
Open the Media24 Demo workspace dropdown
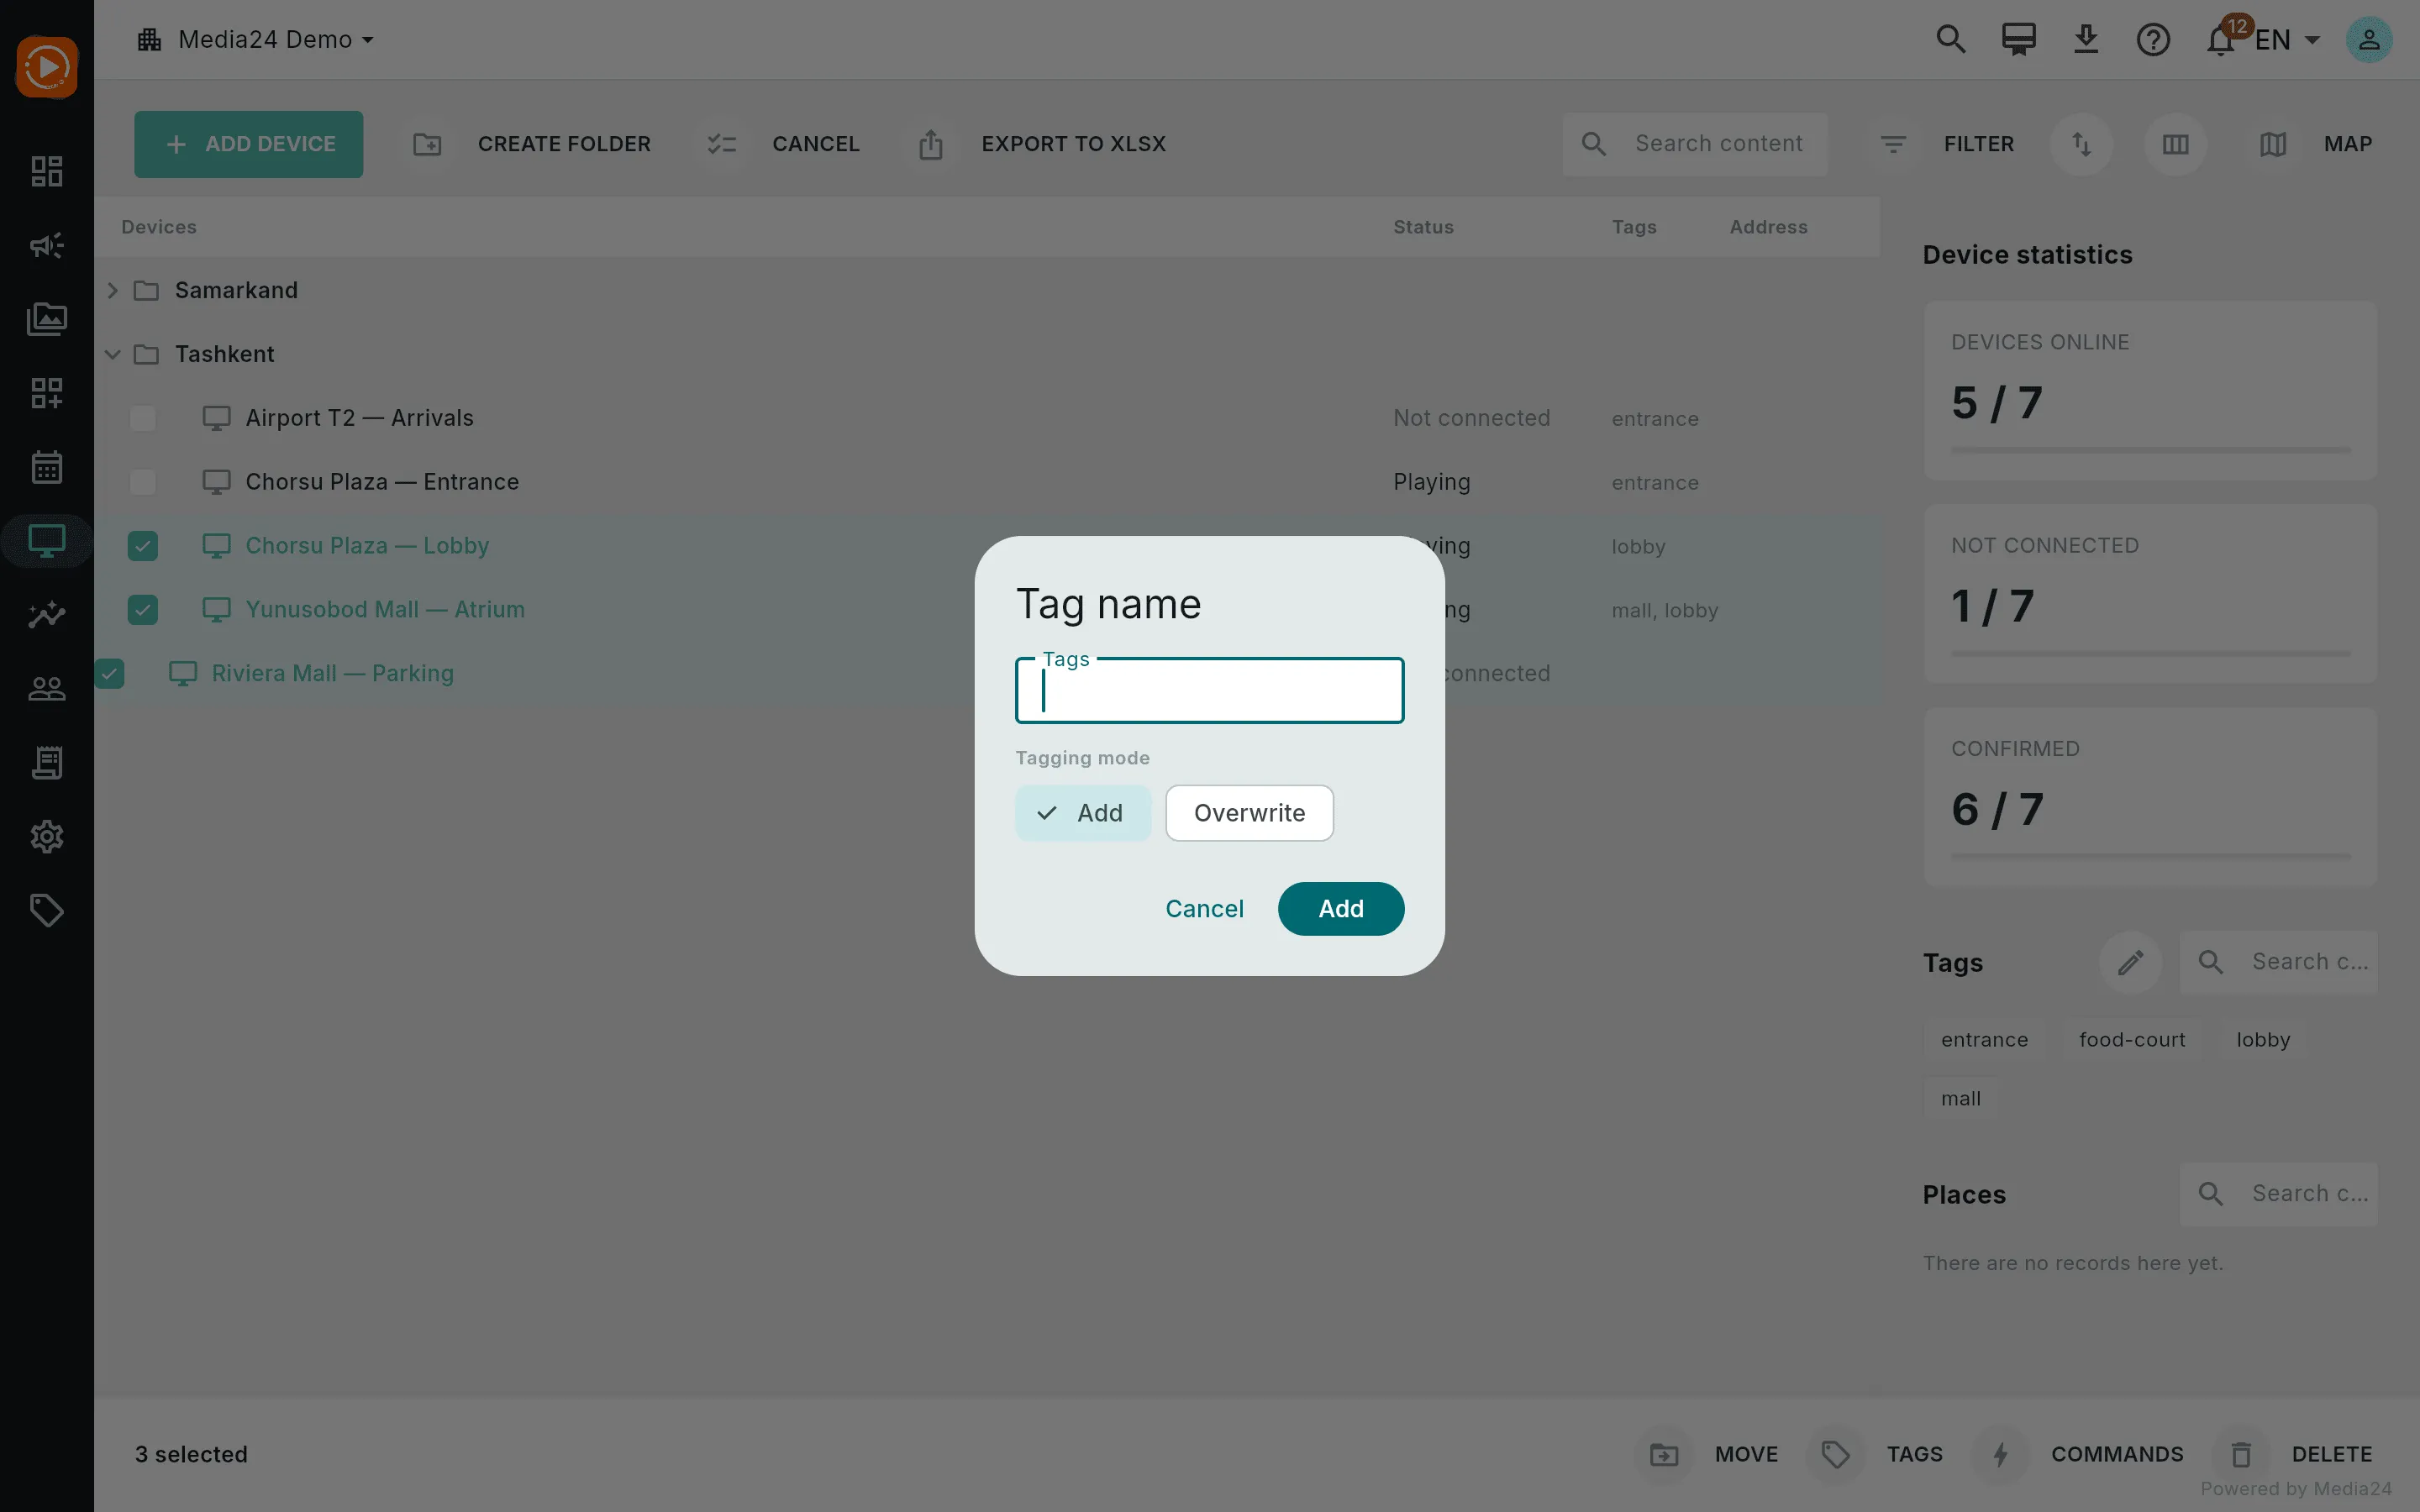[256, 40]
